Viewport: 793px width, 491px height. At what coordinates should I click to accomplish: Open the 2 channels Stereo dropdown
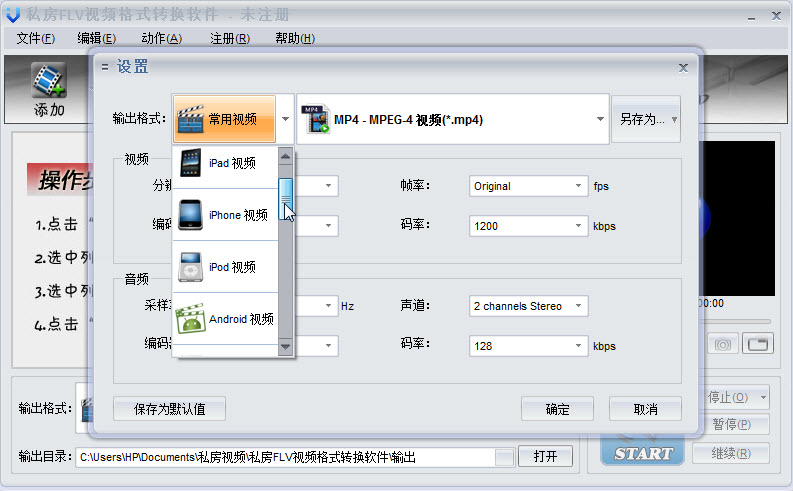click(x=578, y=305)
